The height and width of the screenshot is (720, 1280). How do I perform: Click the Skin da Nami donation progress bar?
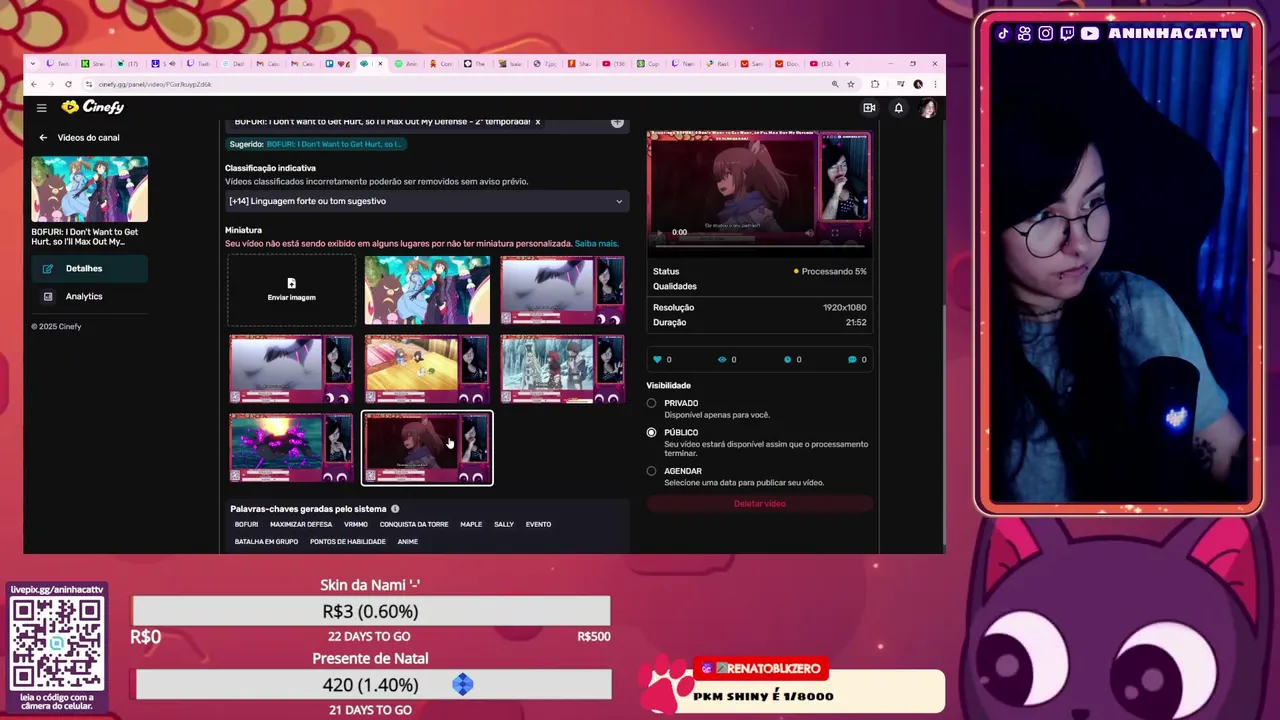point(371,611)
